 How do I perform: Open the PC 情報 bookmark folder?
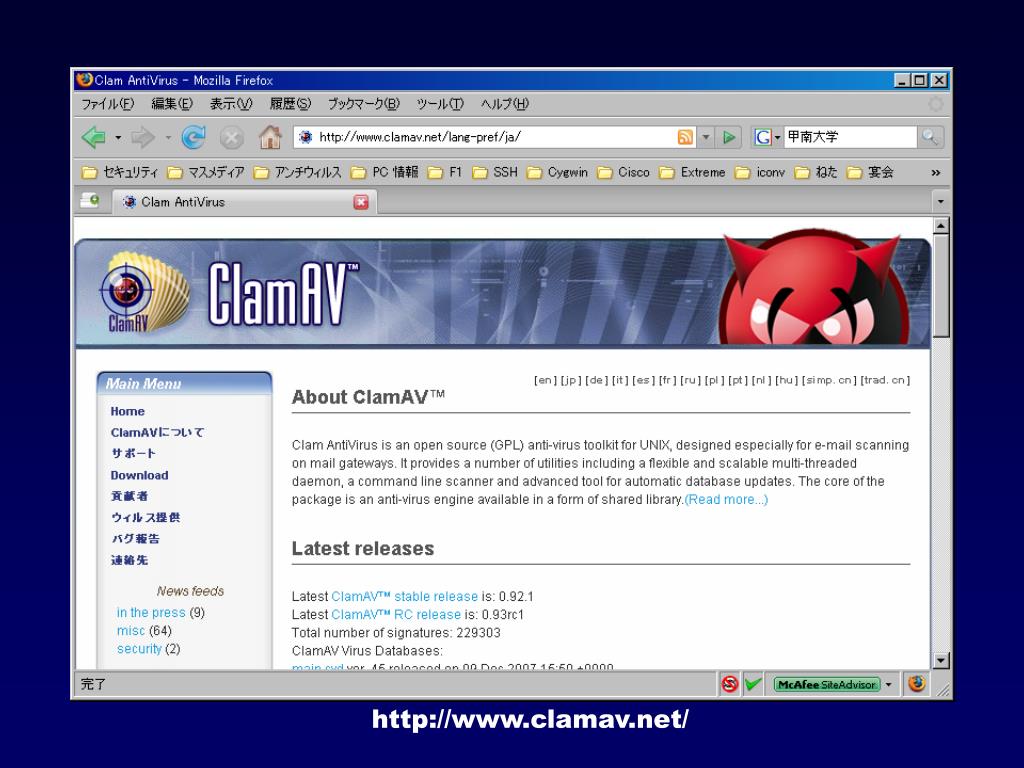pos(385,172)
